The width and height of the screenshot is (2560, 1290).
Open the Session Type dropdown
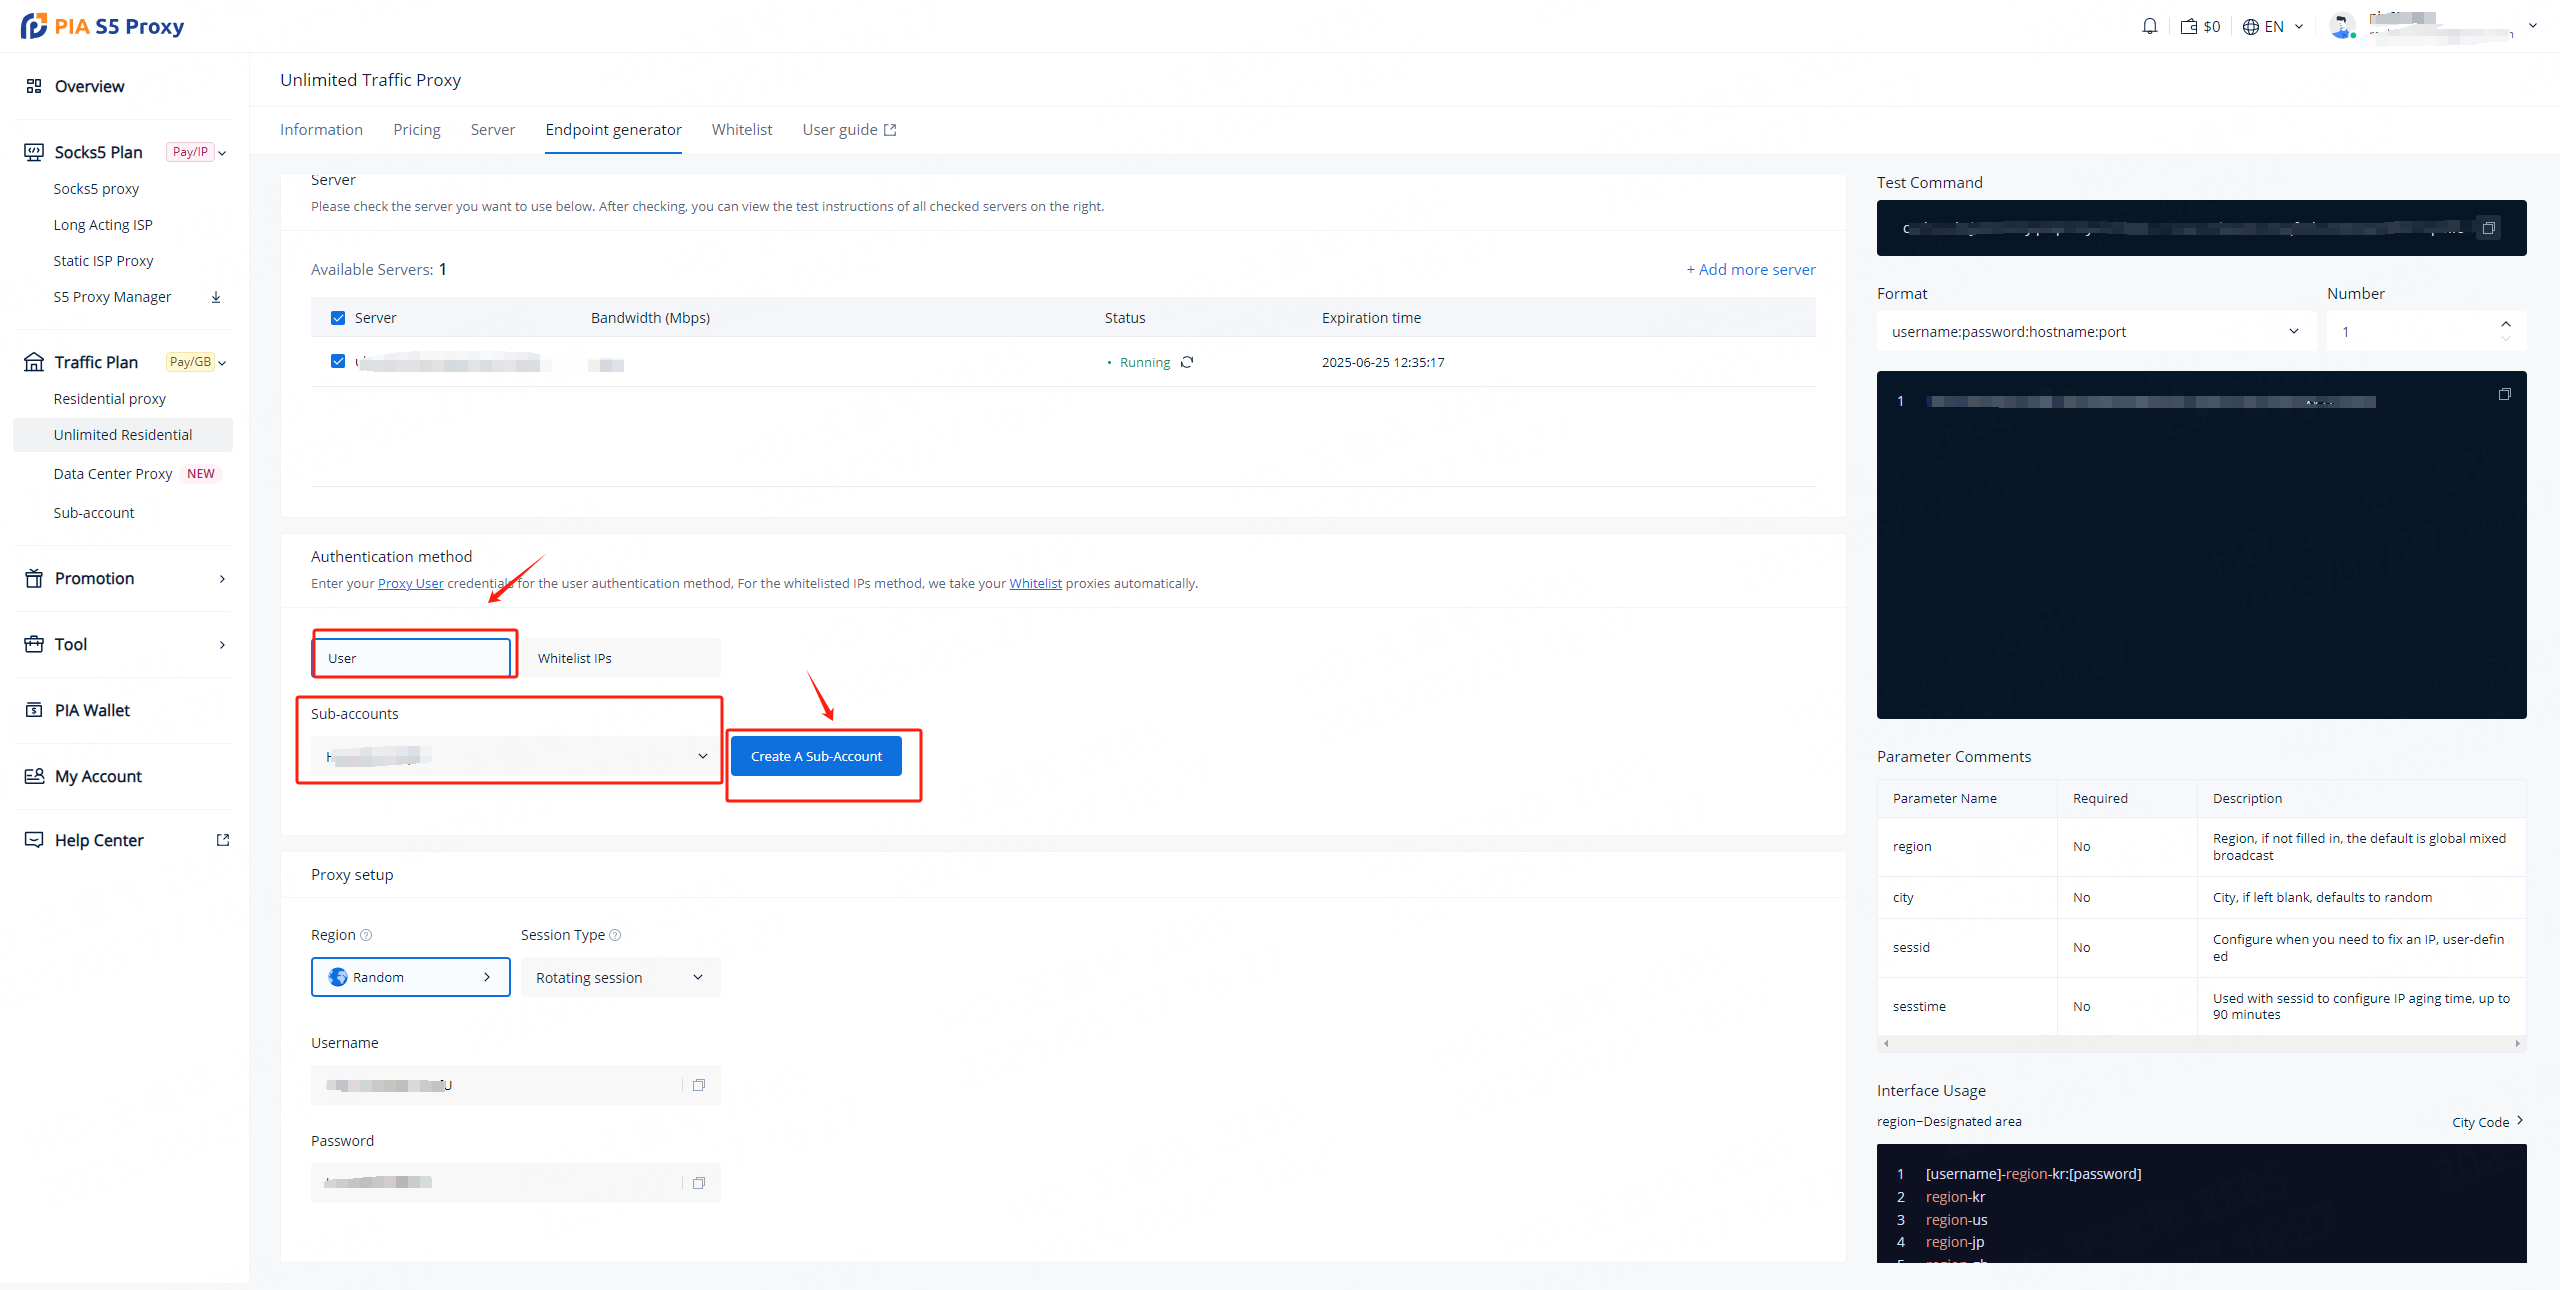[x=620, y=977]
